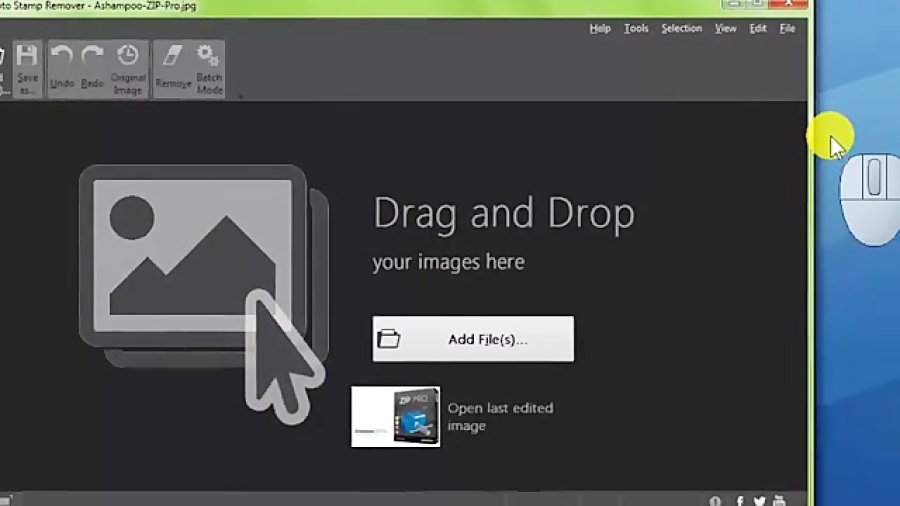Open the YouTube icon in status bar
Screen dimensions: 900x506
pos(779,500)
